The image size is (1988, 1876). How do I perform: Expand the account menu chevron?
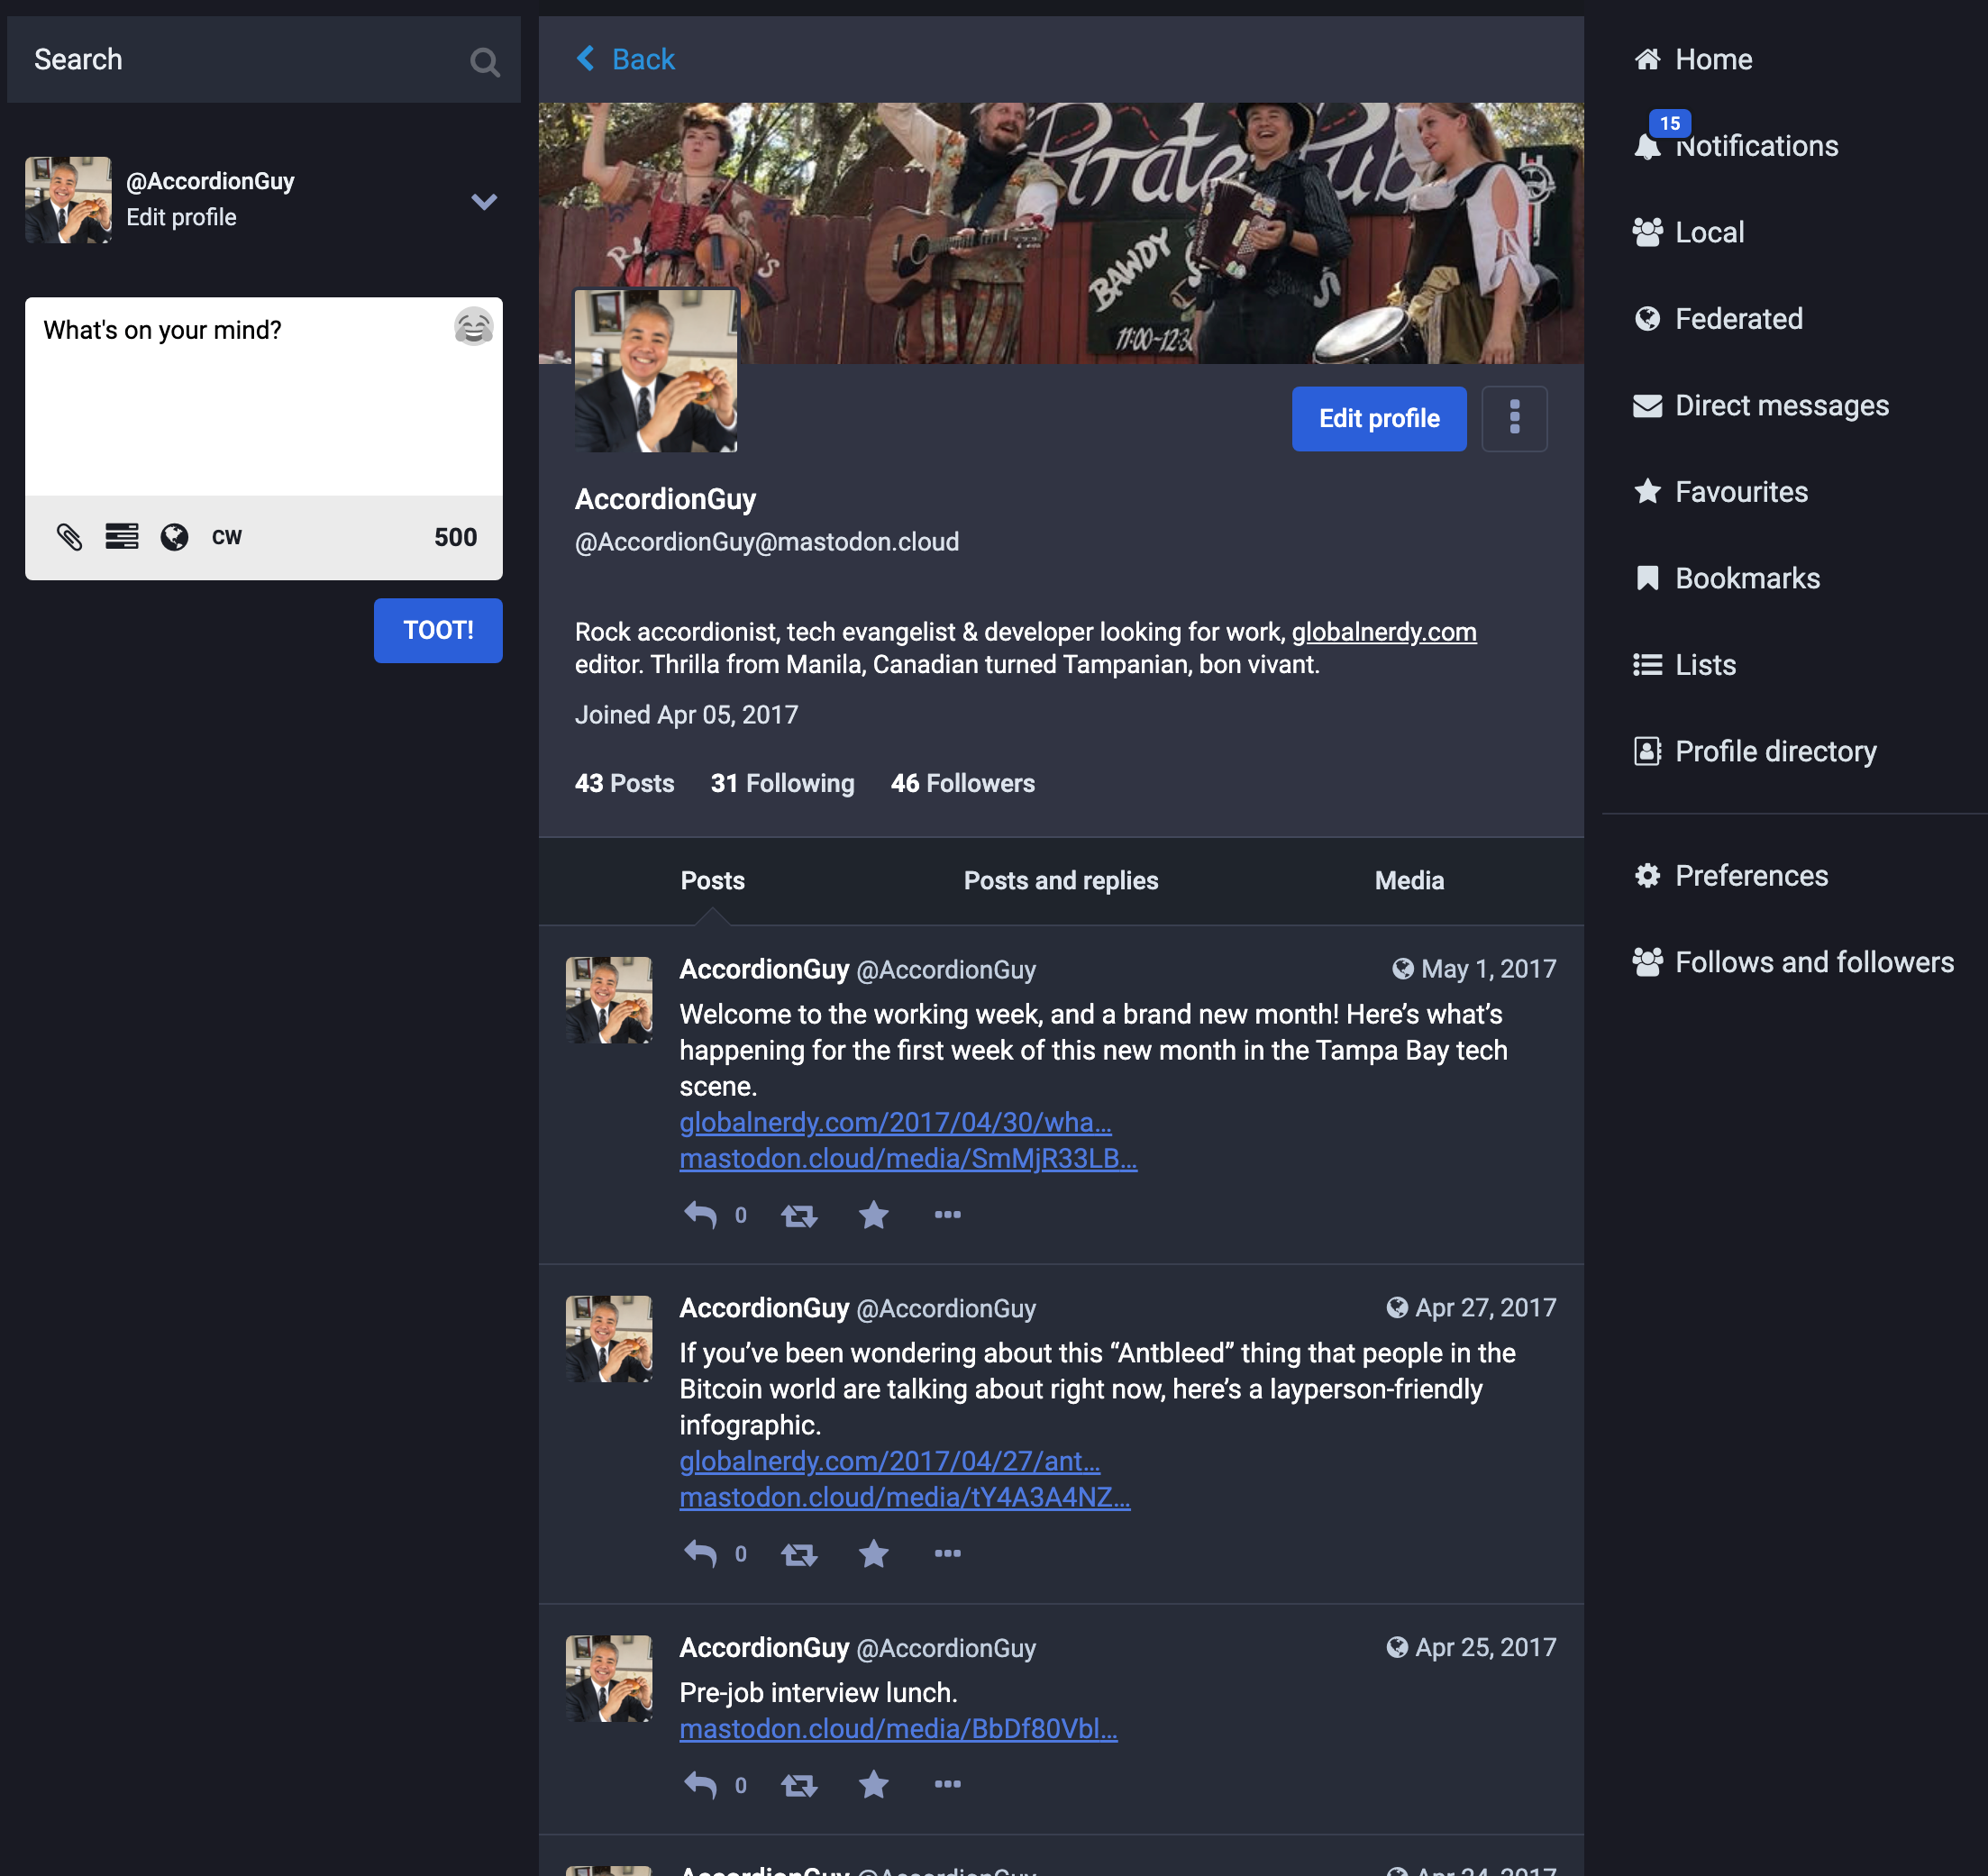[484, 202]
